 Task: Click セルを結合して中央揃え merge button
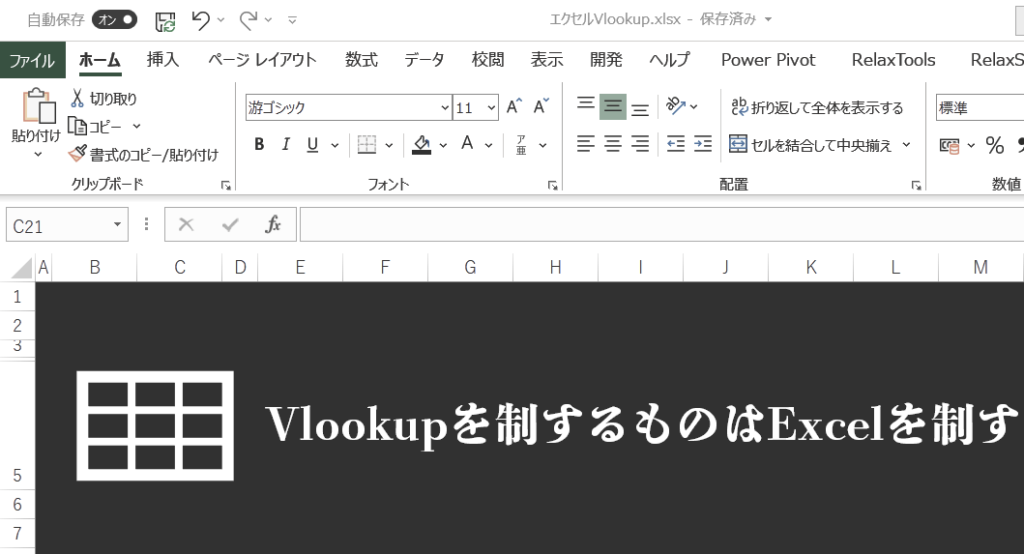point(810,145)
